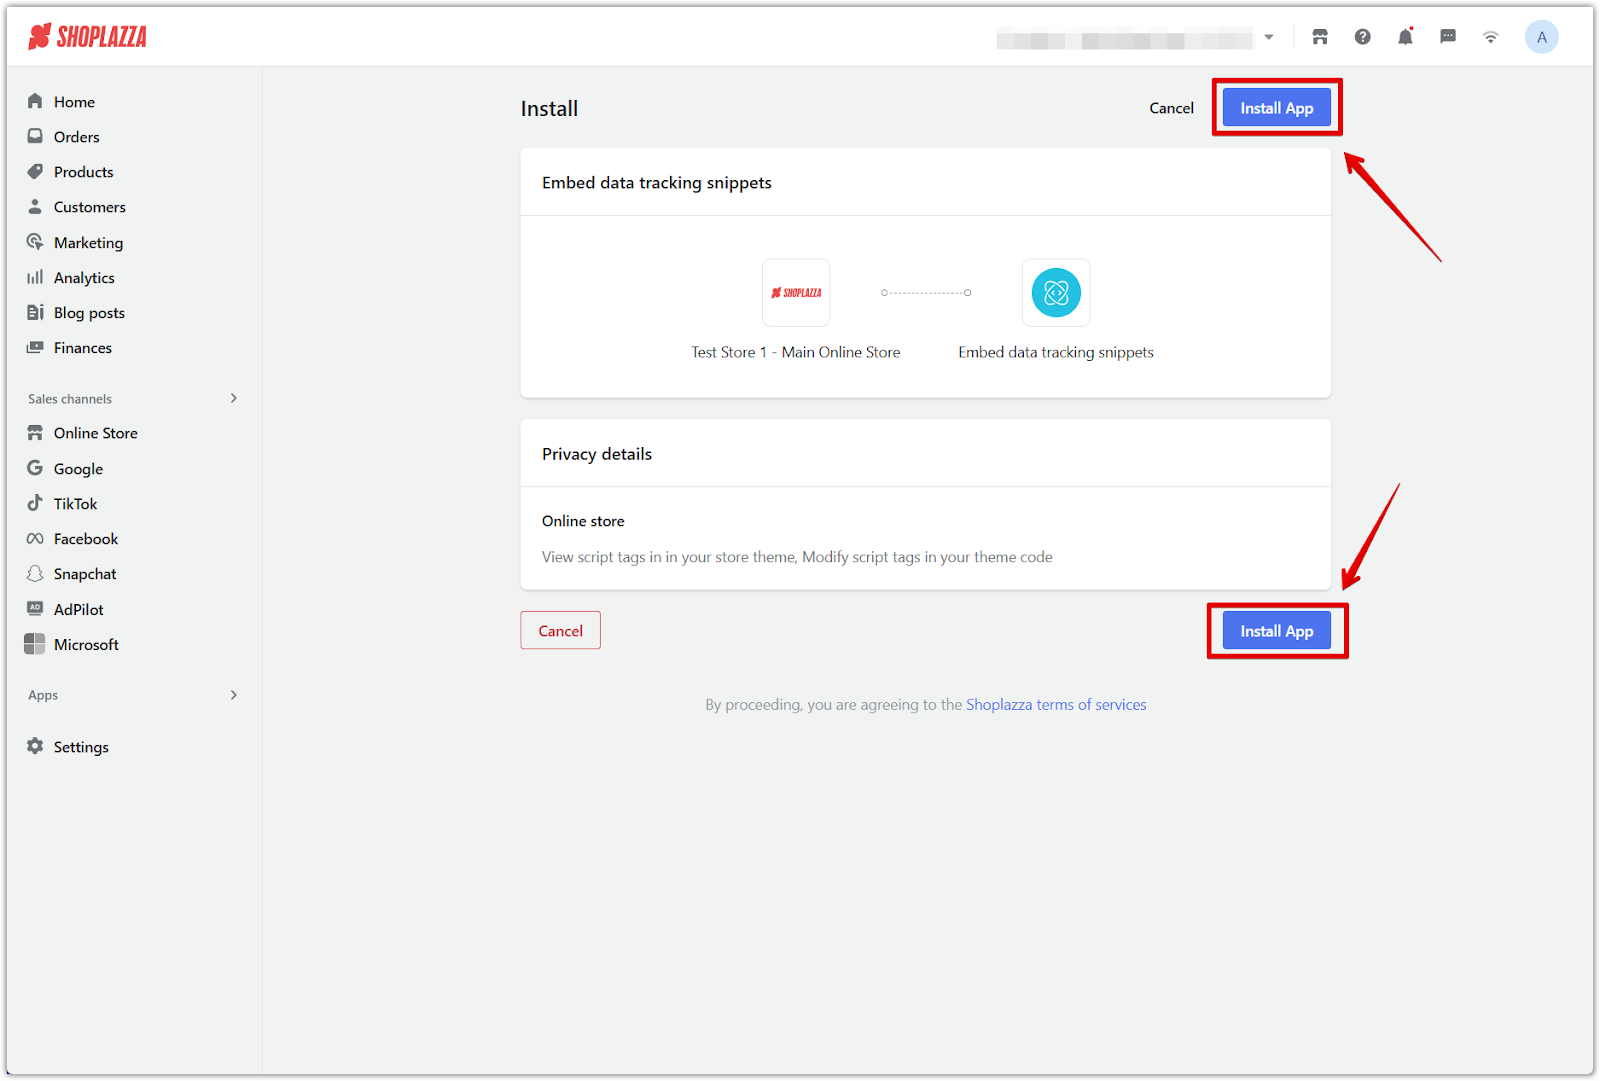Click the AdPilot icon
Viewport: 1600px width, 1081px height.
click(35, 608)
